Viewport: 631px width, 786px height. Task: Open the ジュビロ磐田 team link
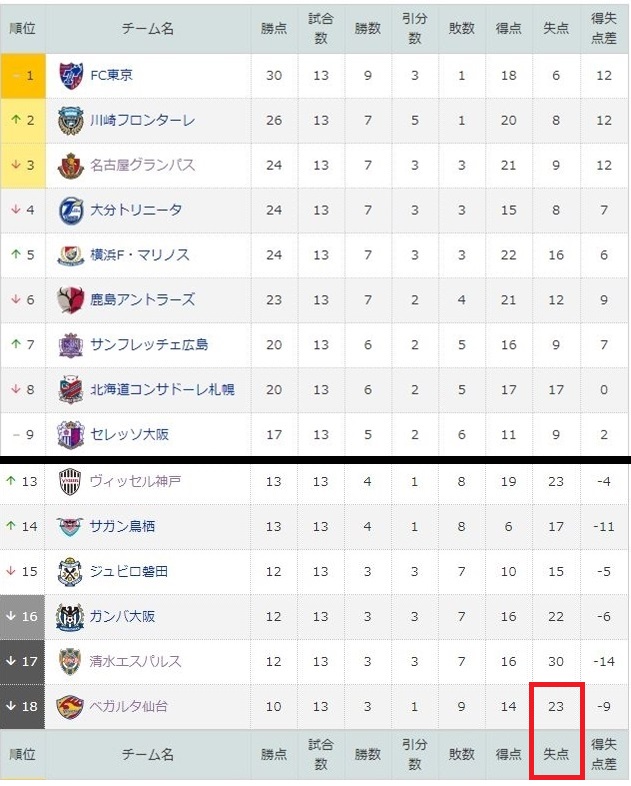129,571
